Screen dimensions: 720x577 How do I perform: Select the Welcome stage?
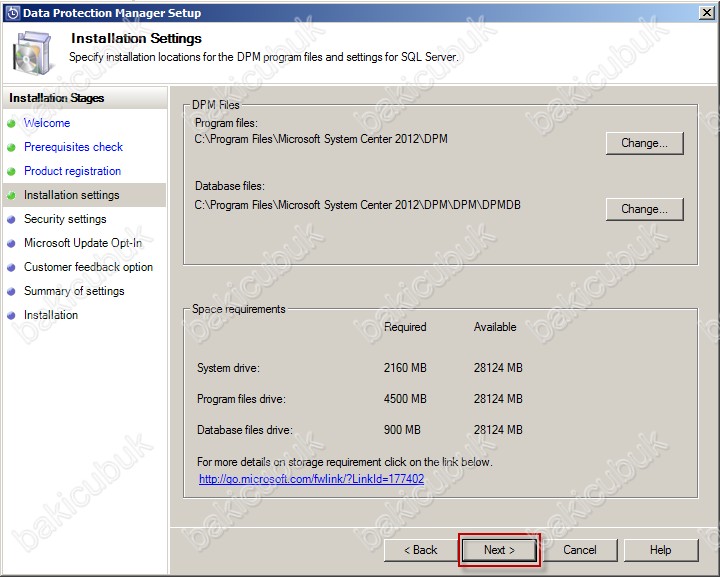47,123
